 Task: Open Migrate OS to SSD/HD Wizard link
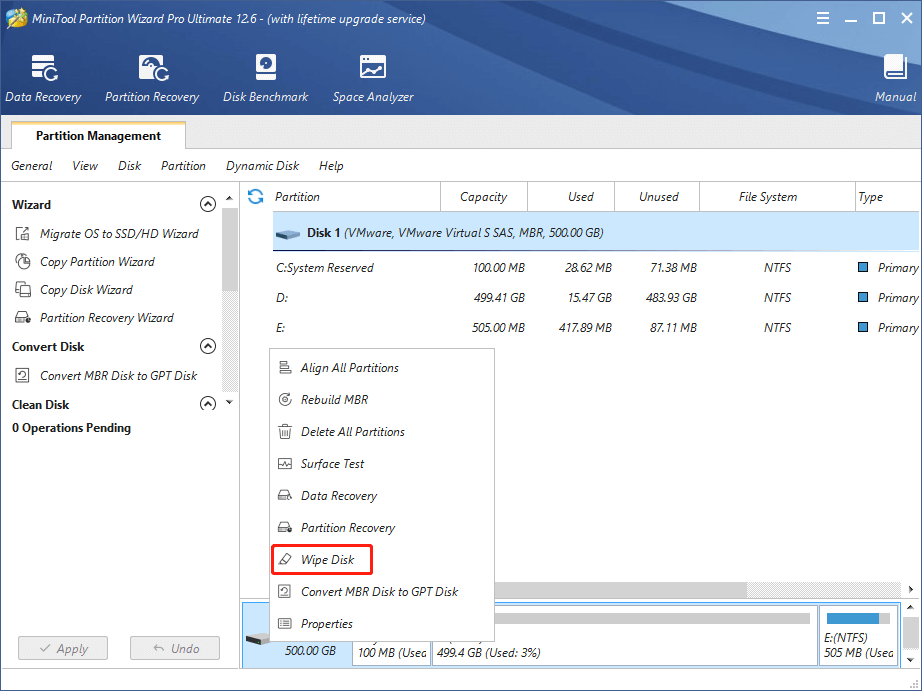(119, 233)
